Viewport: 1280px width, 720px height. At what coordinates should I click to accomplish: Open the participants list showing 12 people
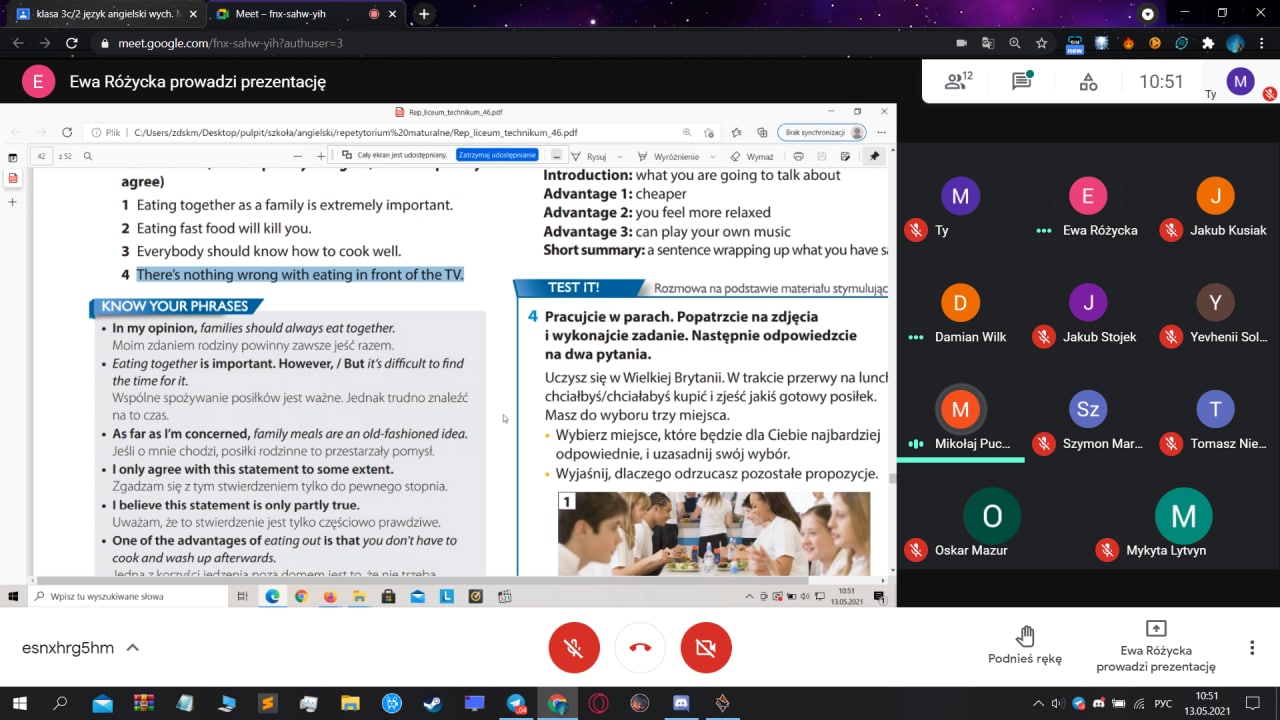(x=959, y=82)
